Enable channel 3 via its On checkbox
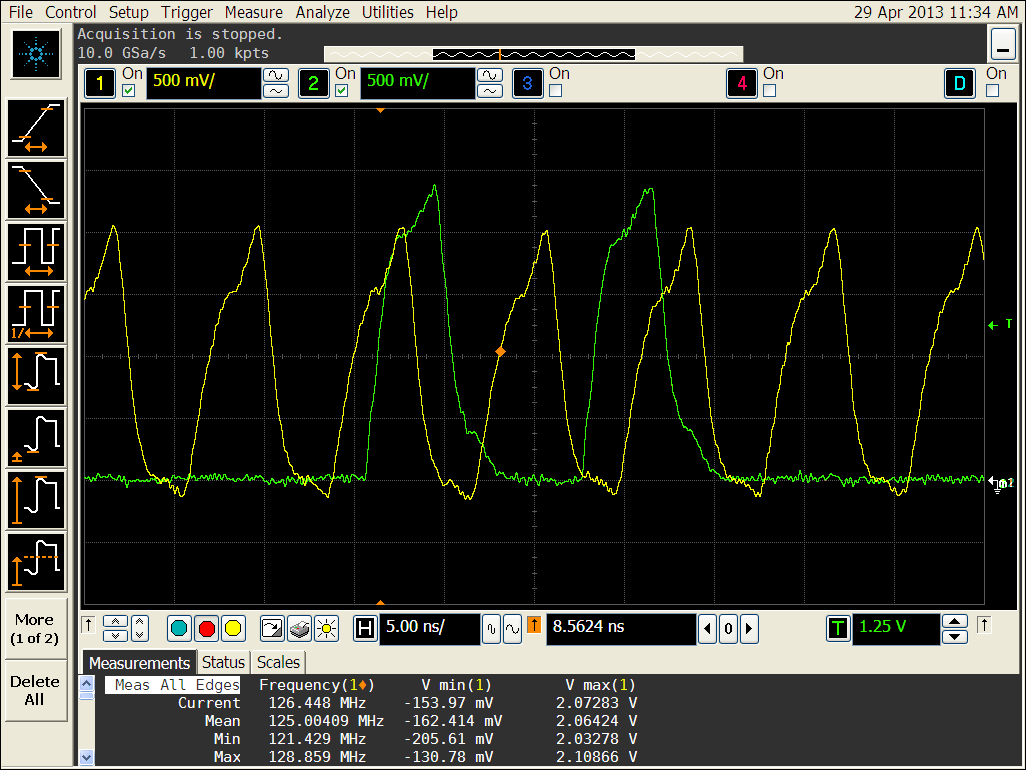Screen dimensions: 1026x770 [554, 90]
